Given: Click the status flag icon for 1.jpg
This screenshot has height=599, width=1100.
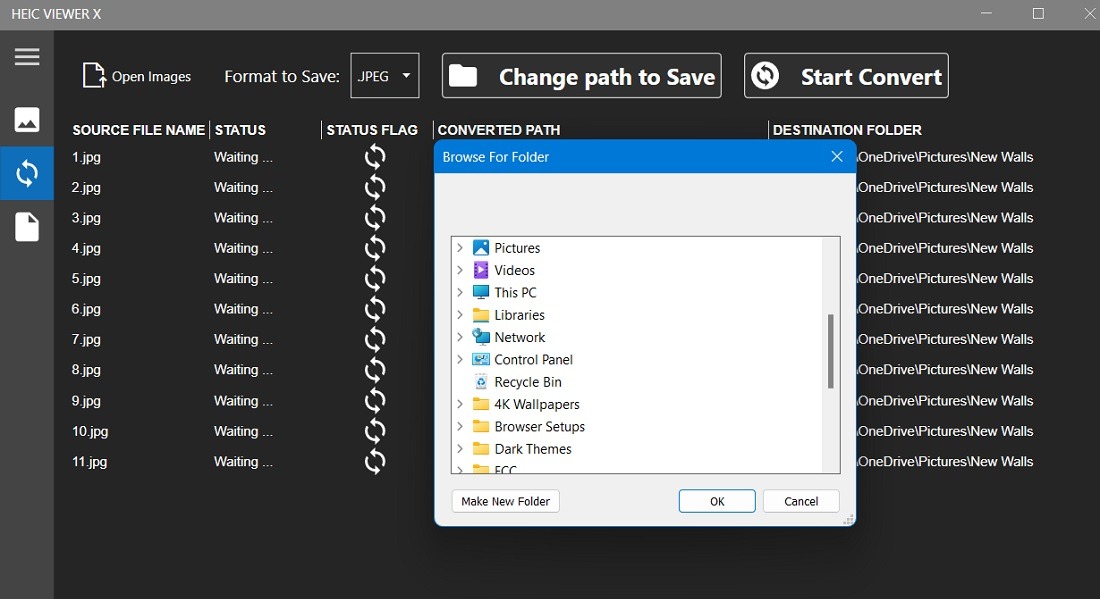Looking at the screenshot, I should click(374, 157).
